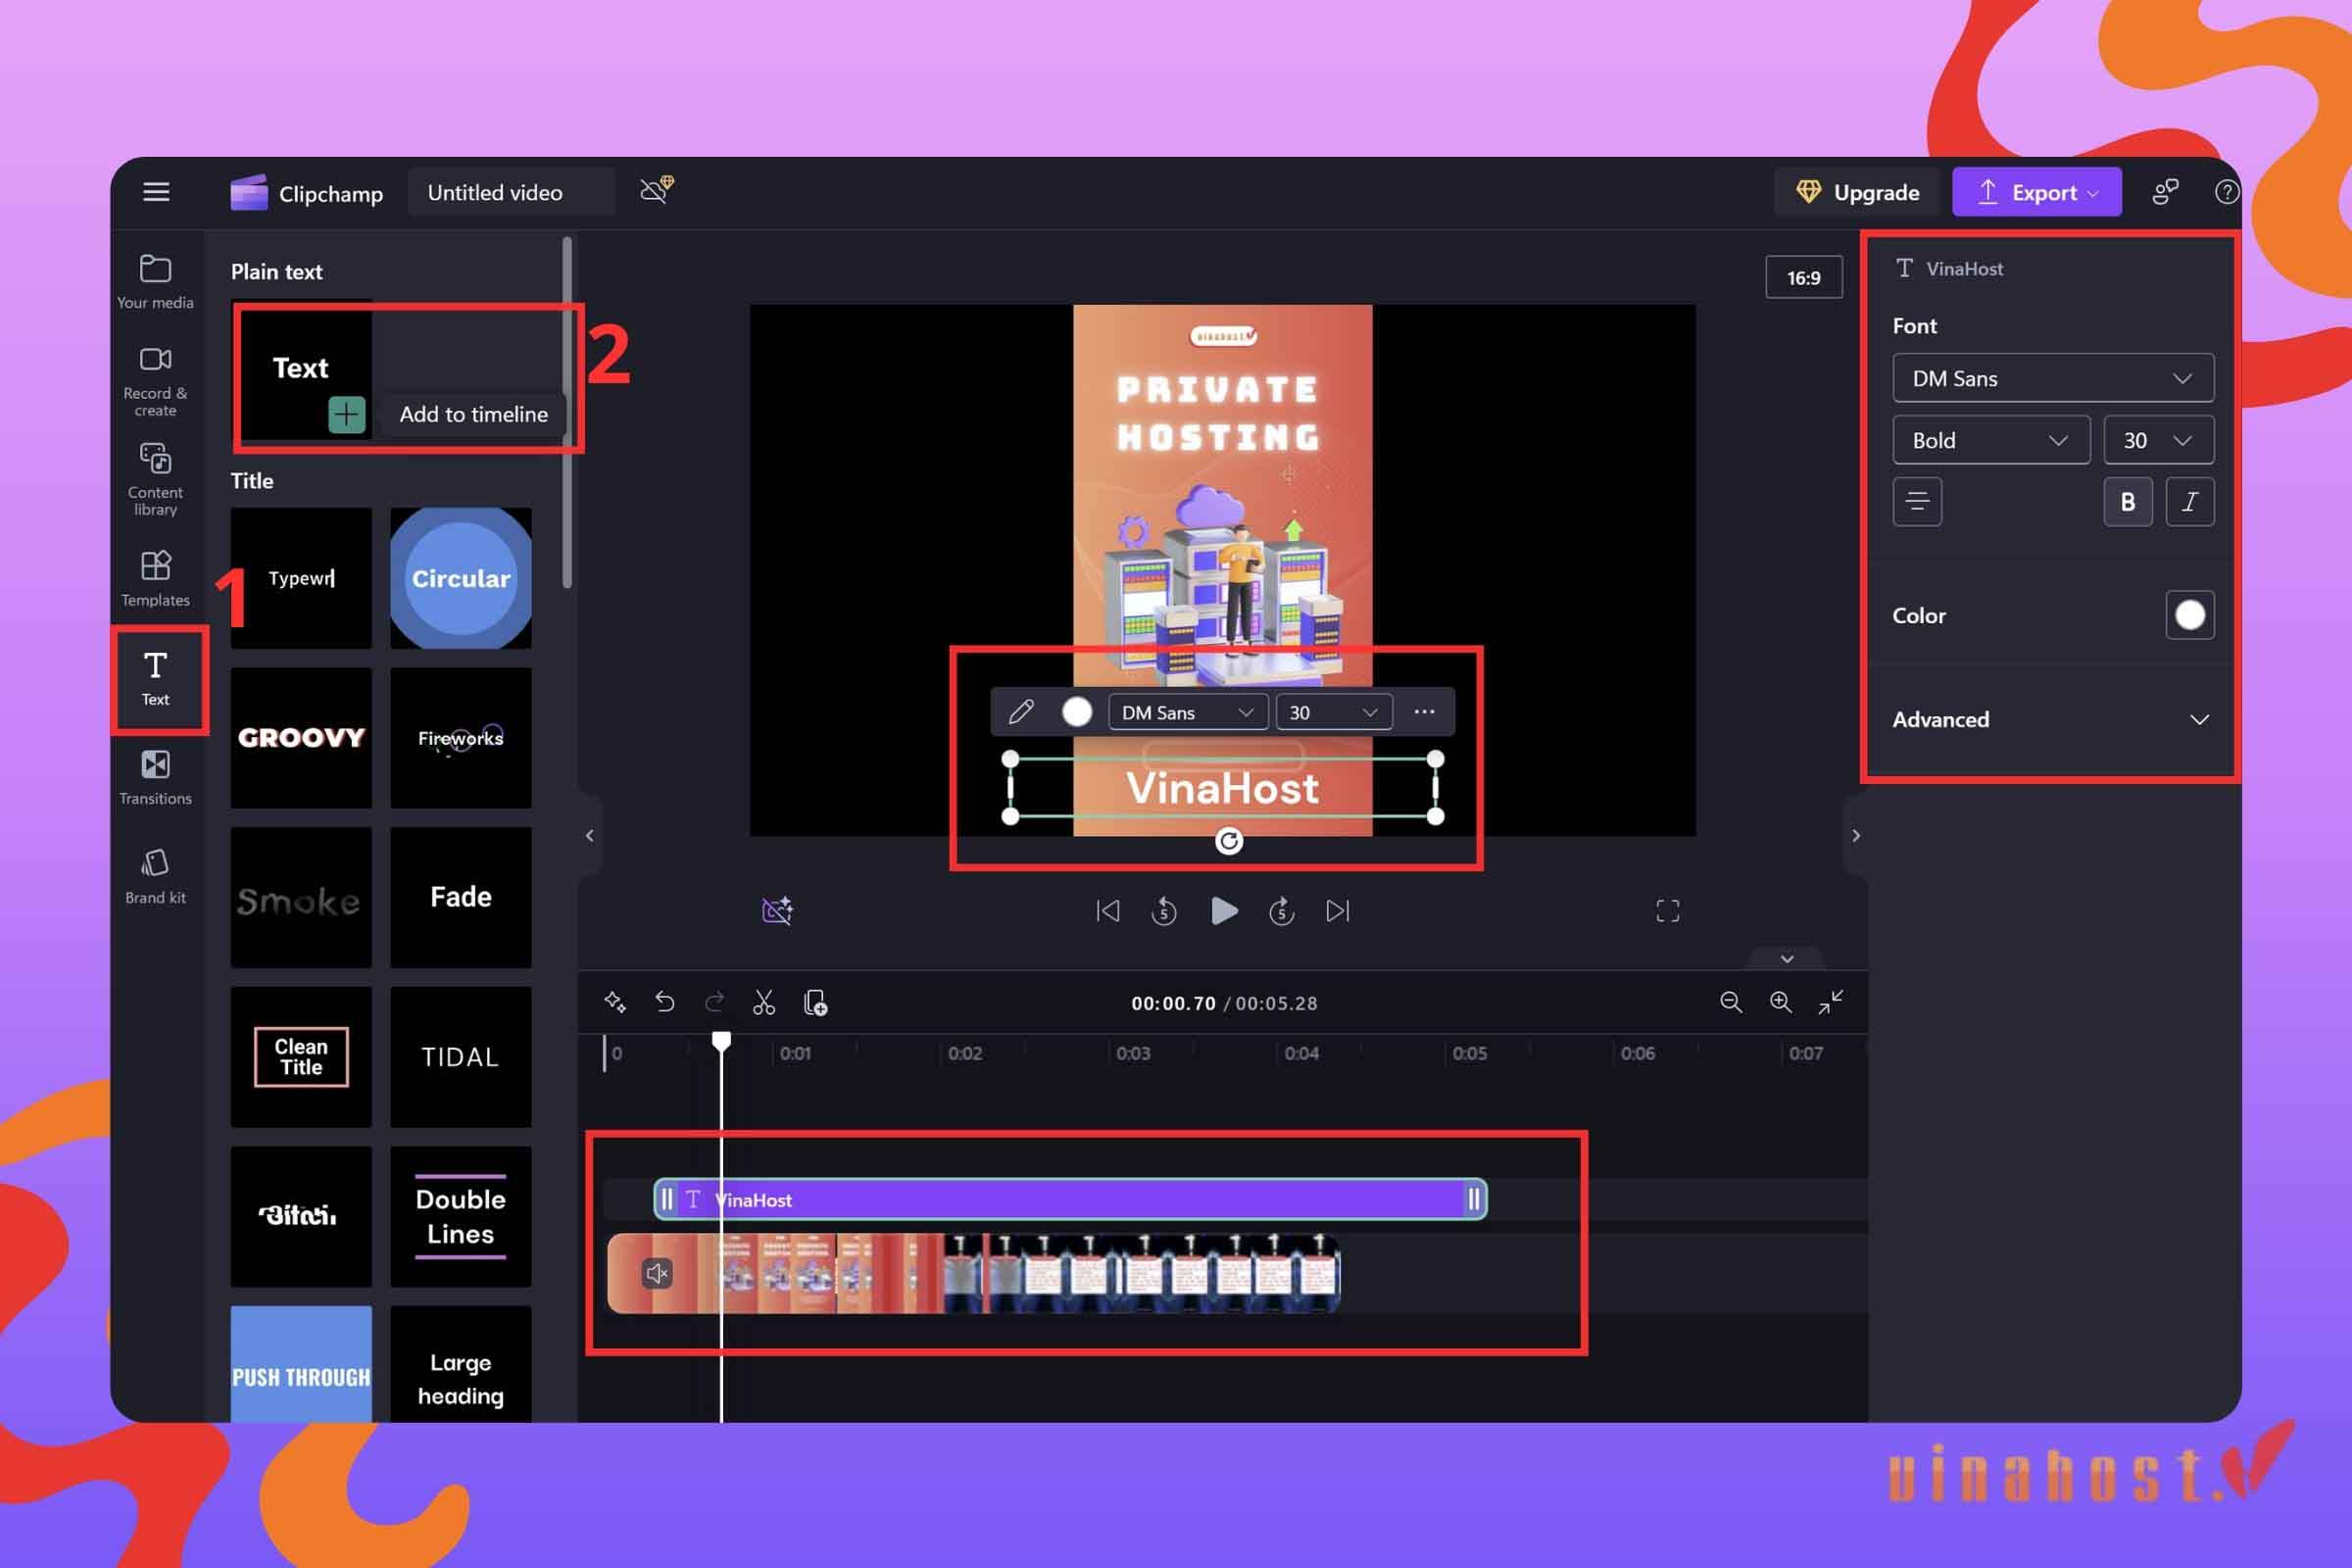Open the Export dropdown button
This screenshot has width=2352, height=1568.
coord(2036,192)
